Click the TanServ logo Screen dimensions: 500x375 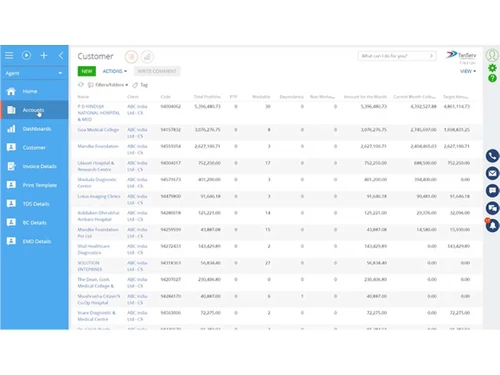461,56
